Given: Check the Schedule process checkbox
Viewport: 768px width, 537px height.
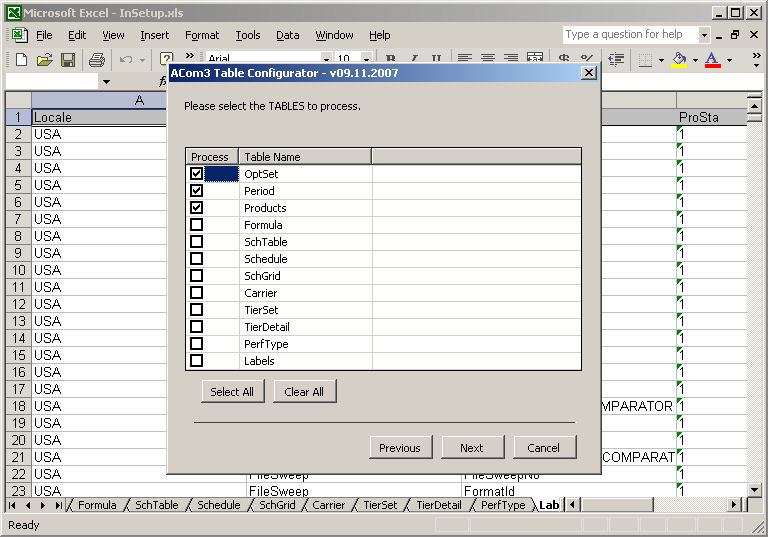Looking at the screenshot, I should click(x=196, y=258).
